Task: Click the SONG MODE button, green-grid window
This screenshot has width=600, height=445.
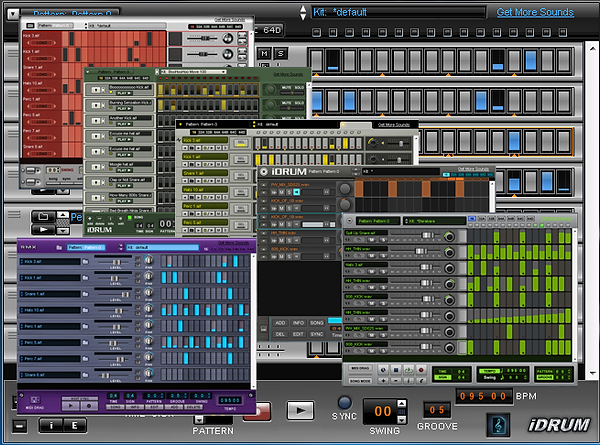Action: pyautogui.click(x=360, y=381)
